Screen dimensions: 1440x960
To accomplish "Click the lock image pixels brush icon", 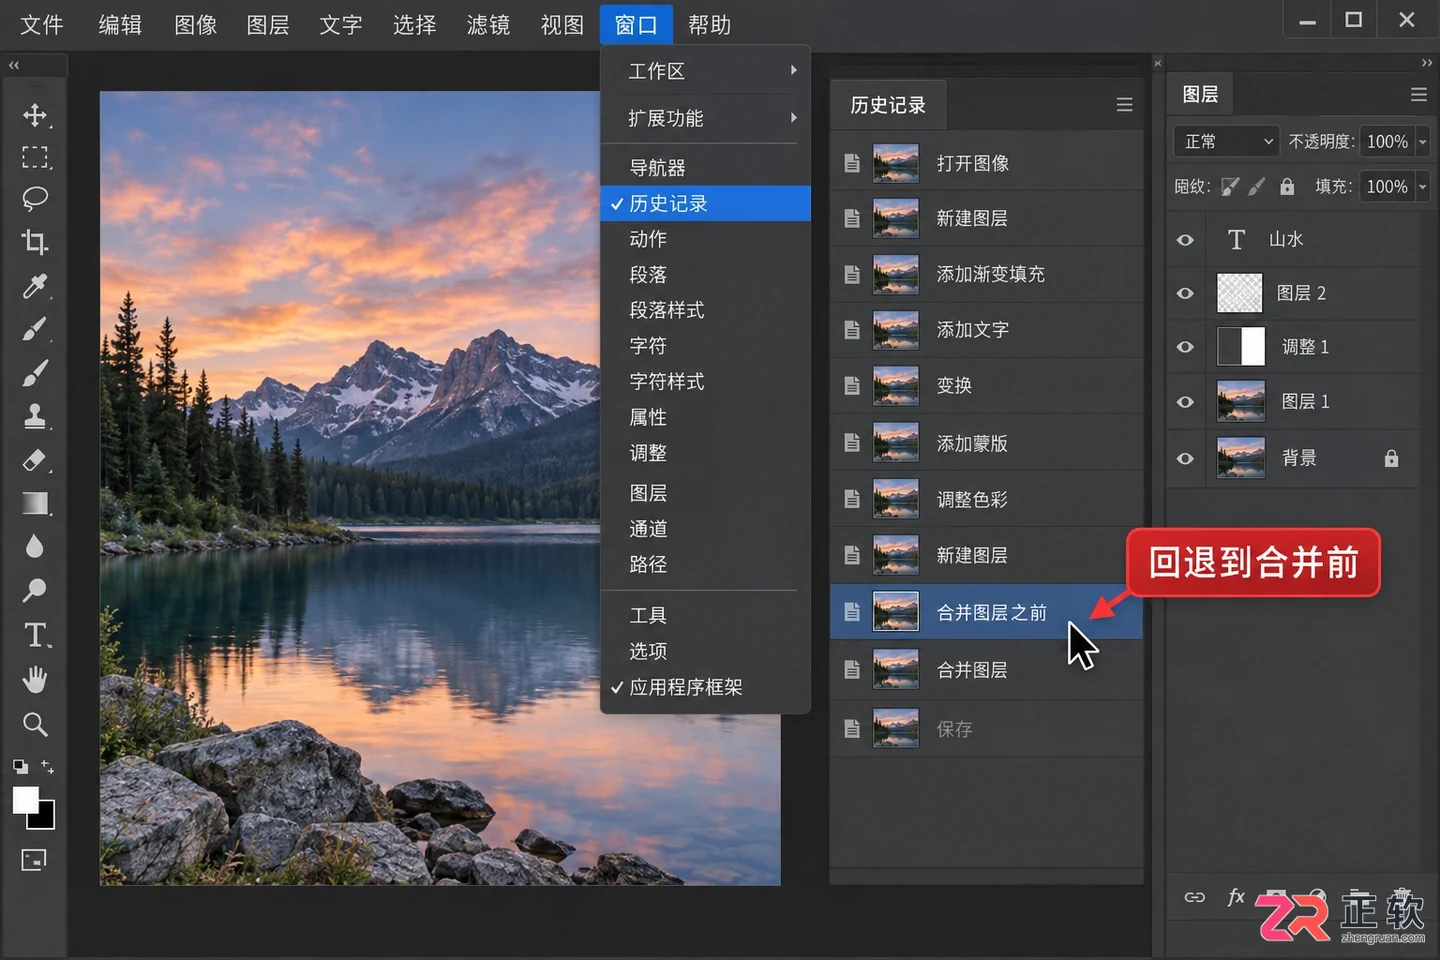I will click(x=1257, y=186).
